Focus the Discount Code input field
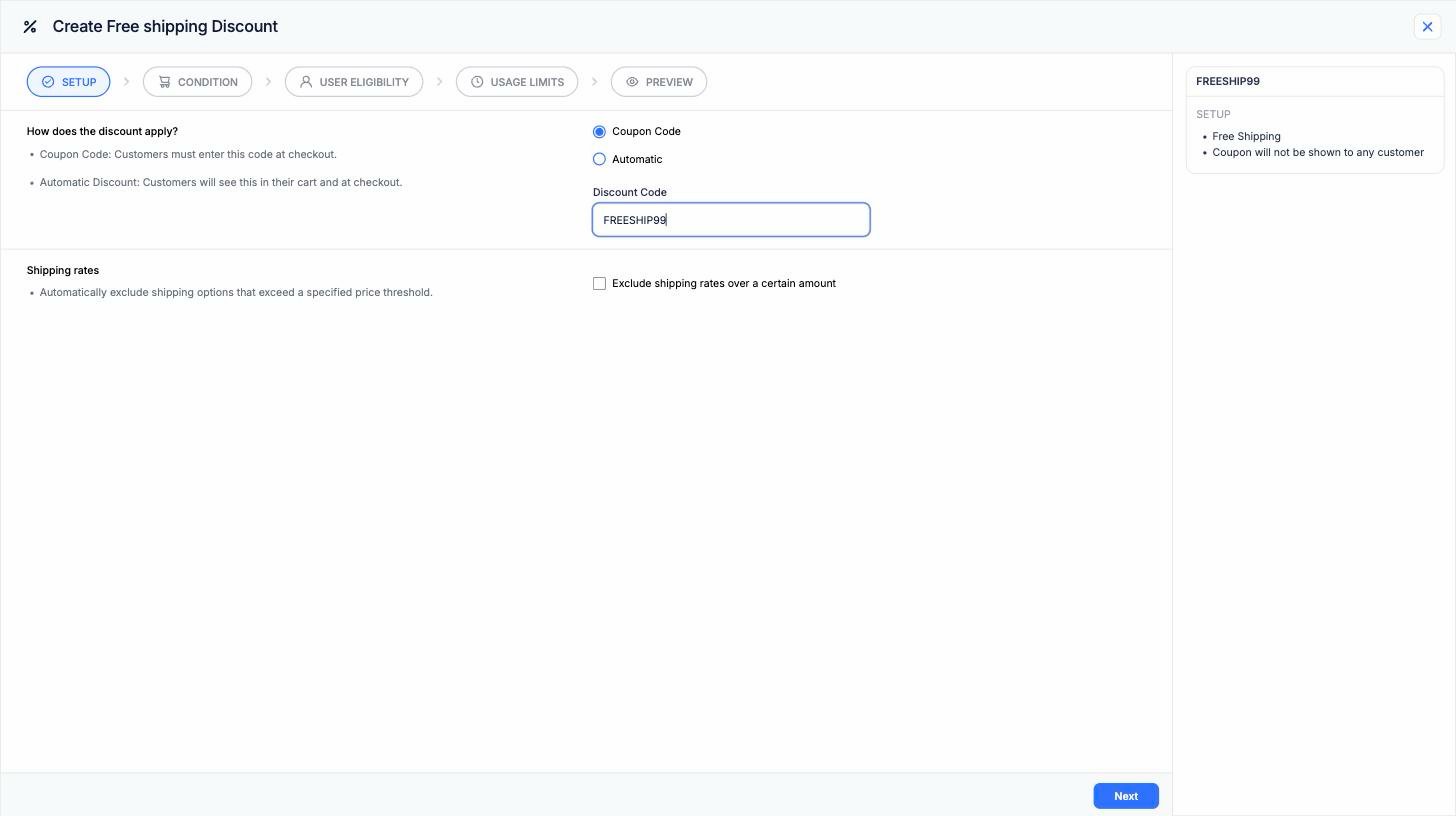 pyautogui.click(x=731, y=220)
